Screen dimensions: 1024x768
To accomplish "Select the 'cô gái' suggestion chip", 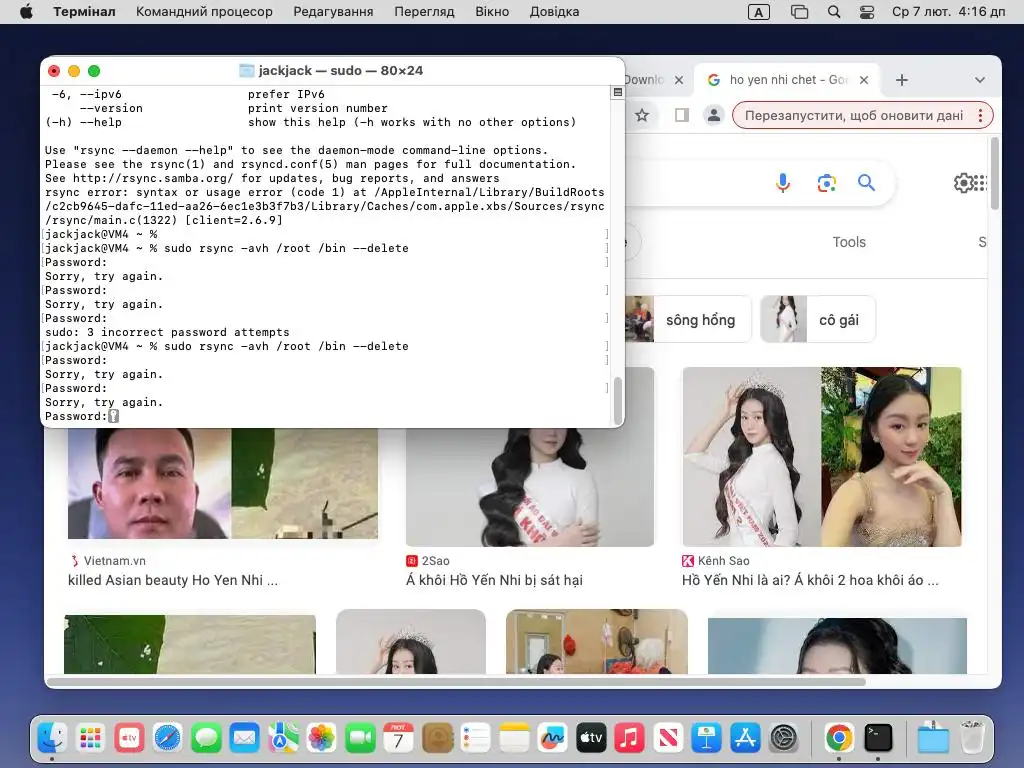I will click(x=818, y=319).
